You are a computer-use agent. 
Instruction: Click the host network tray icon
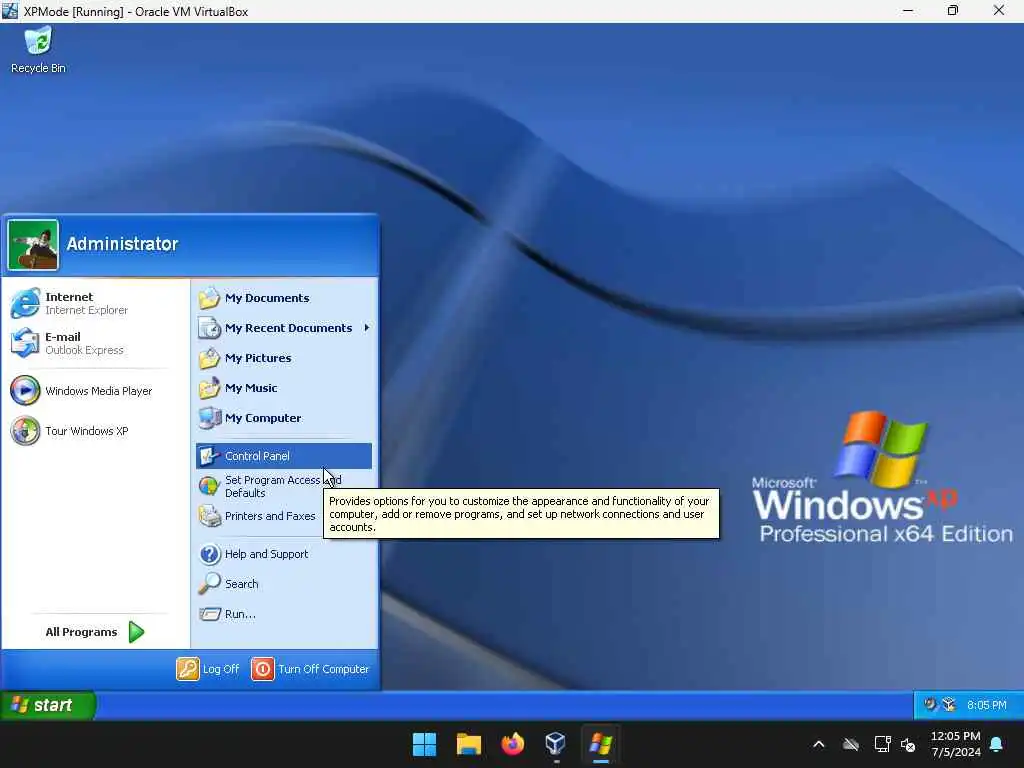click(x=882, y=744)
